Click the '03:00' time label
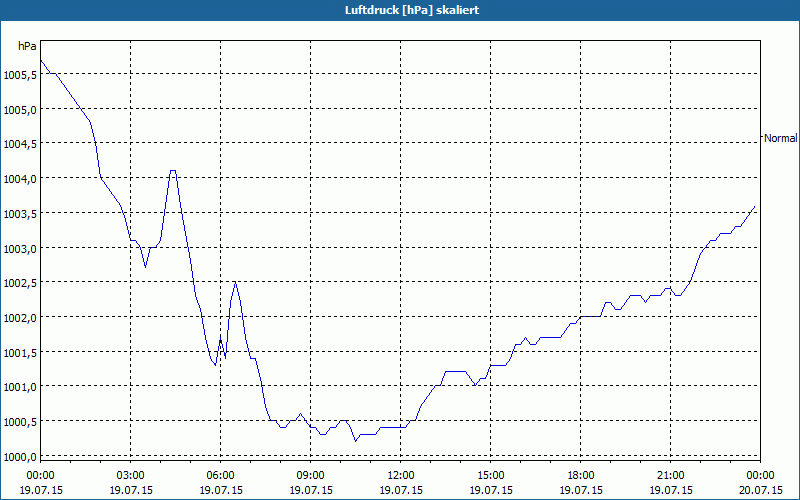The width and height of the screenshot is (800, 500). (x=131, y=476)
